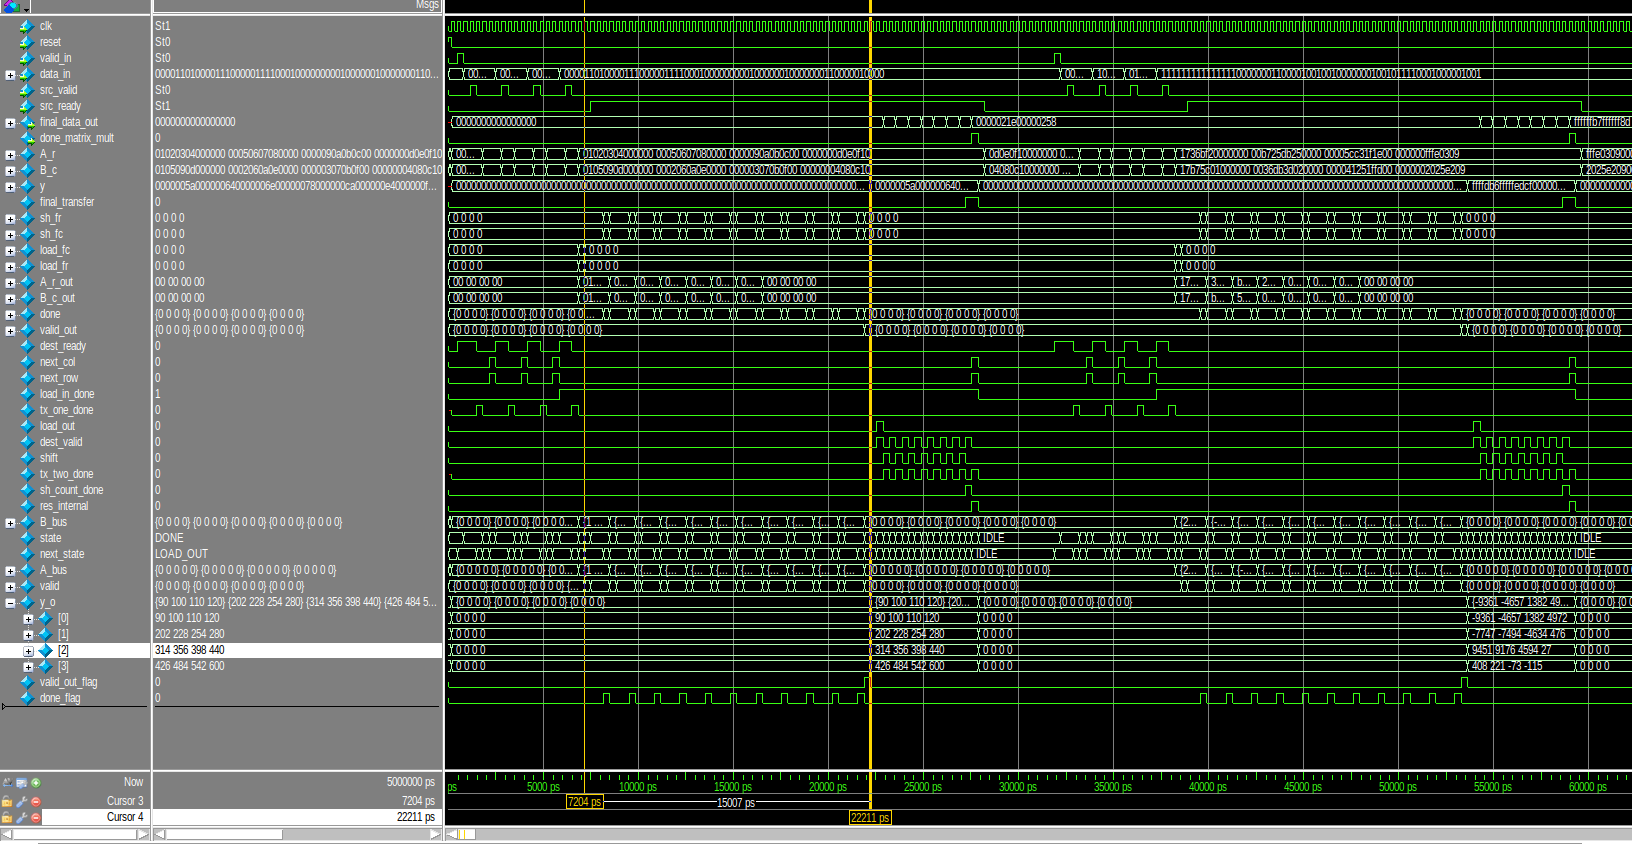1632x844 pixels.
Task: Select the state signal icon
Action: (x=27, y=538)
